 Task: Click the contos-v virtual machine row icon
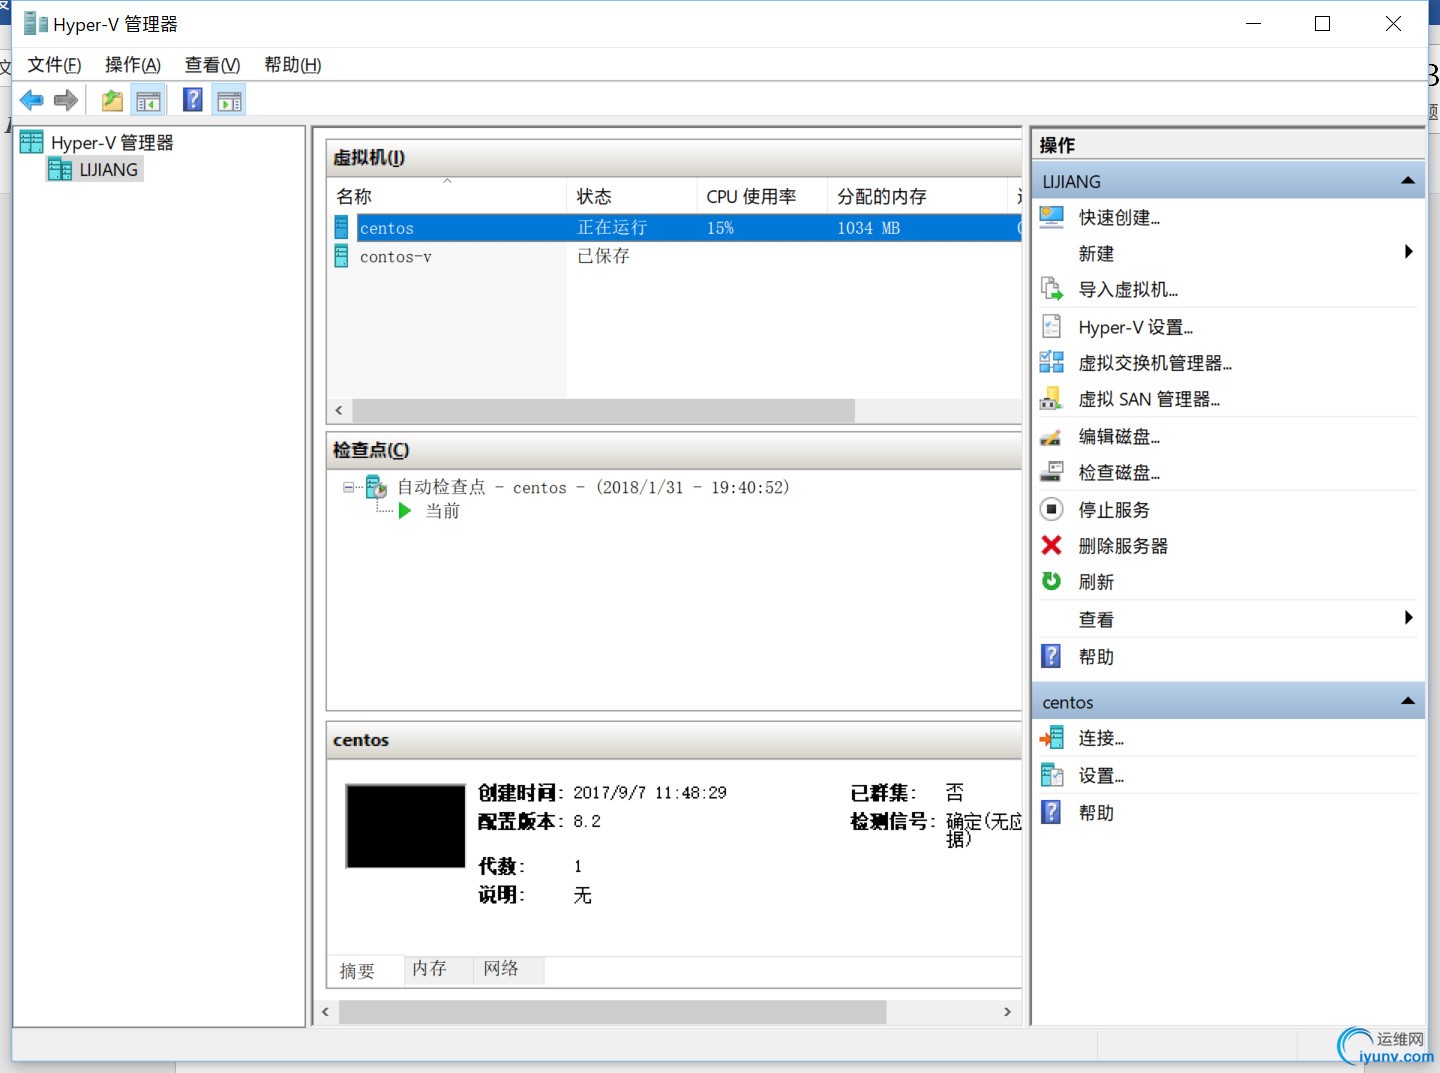[342, 257]
